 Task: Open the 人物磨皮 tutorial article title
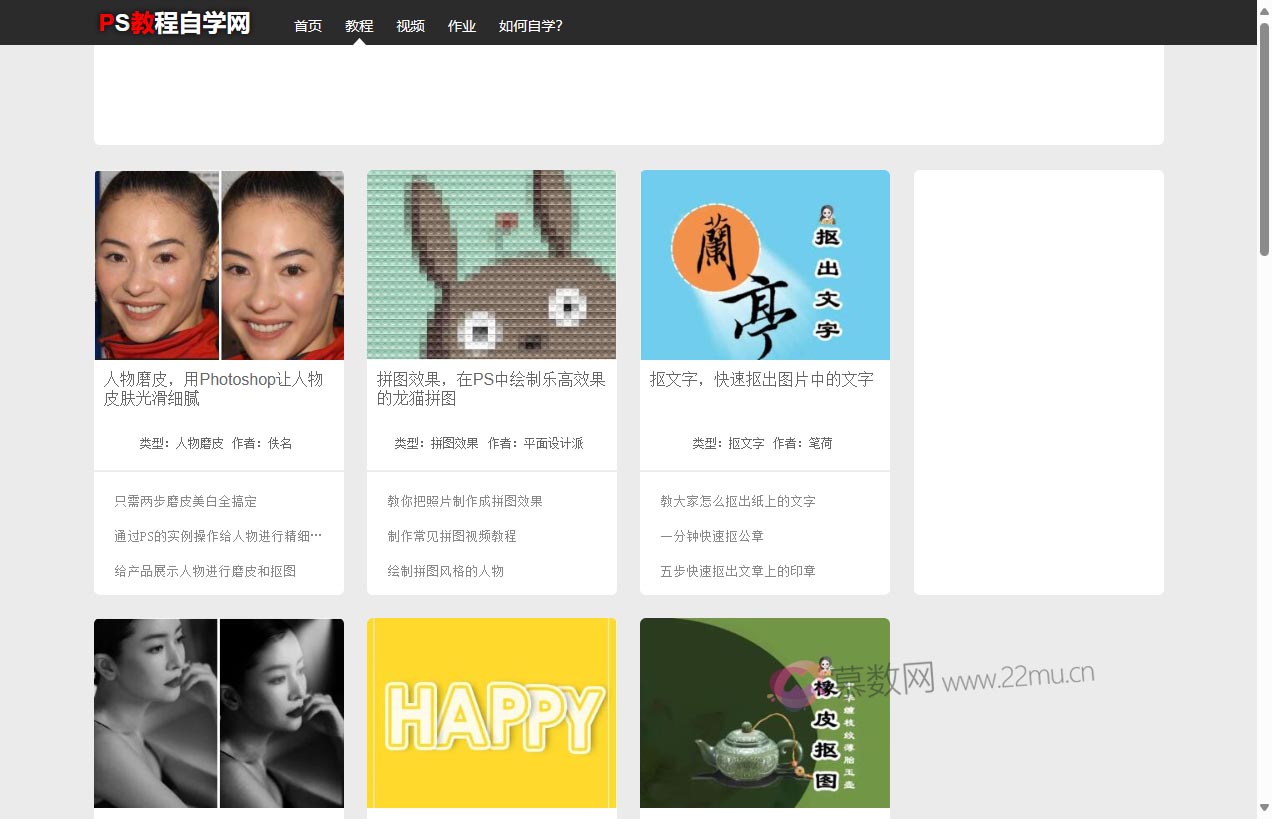(214, 388)
